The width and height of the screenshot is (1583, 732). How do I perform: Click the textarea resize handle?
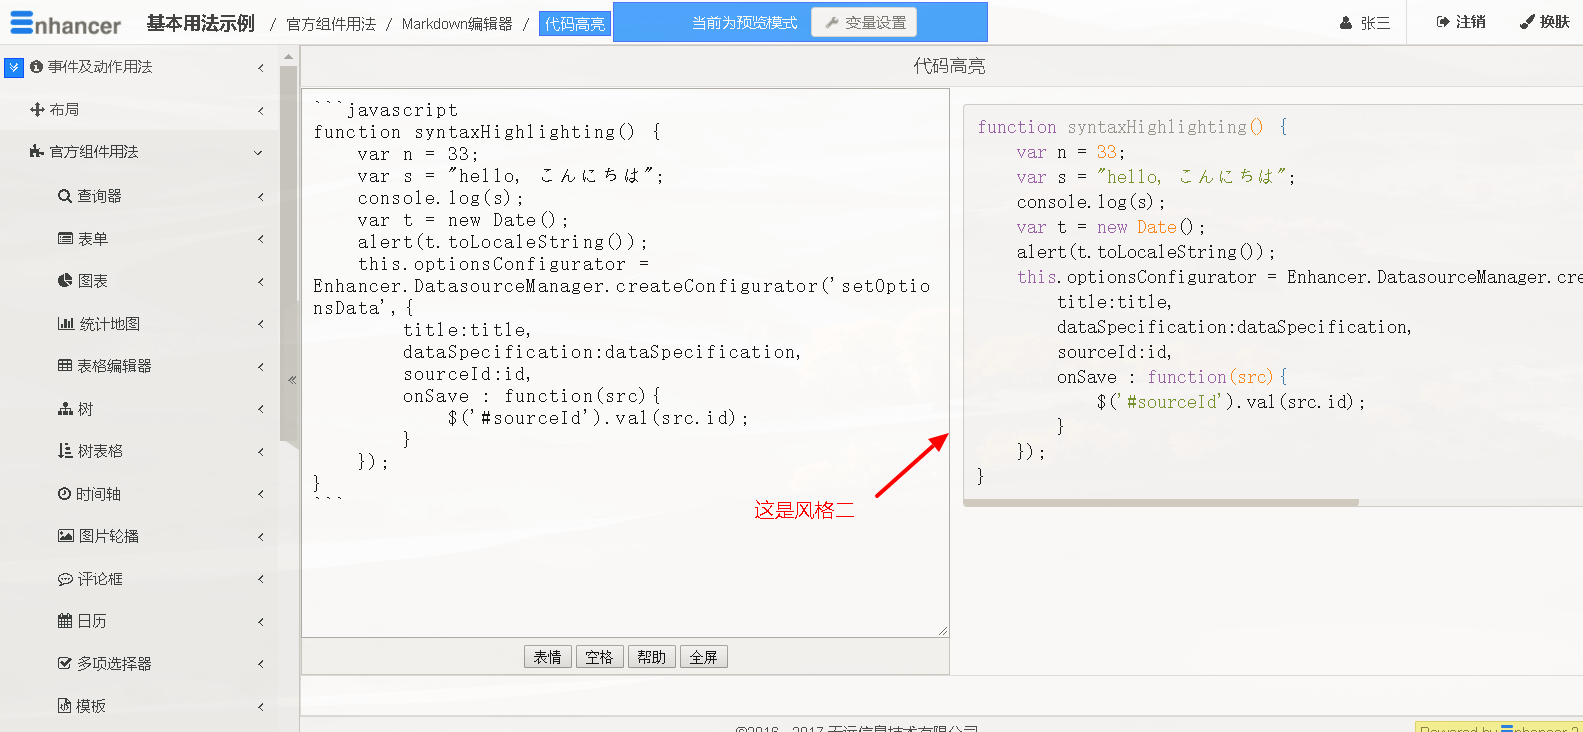click(942, 631)
